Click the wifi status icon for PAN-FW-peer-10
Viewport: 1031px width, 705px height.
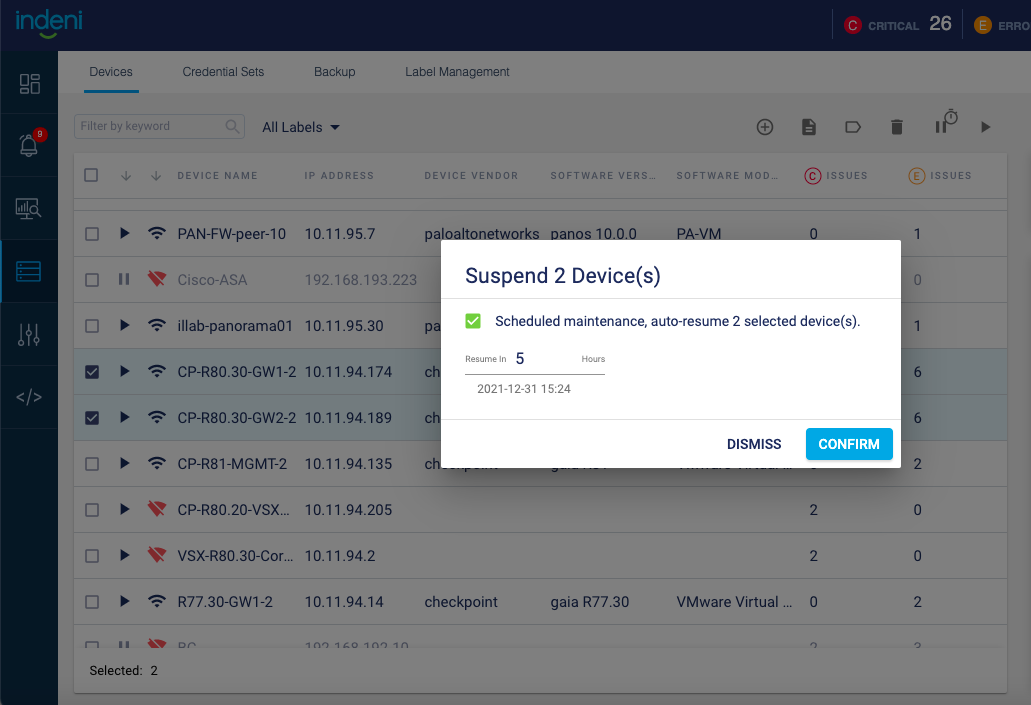coord(156,233)
